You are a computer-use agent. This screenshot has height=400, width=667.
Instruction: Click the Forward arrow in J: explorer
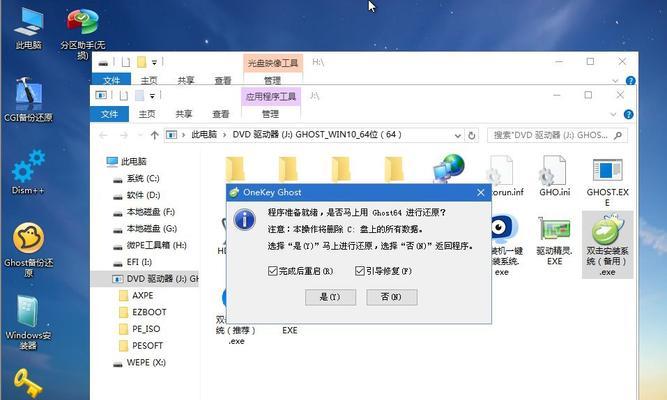(x=124, y=135)
